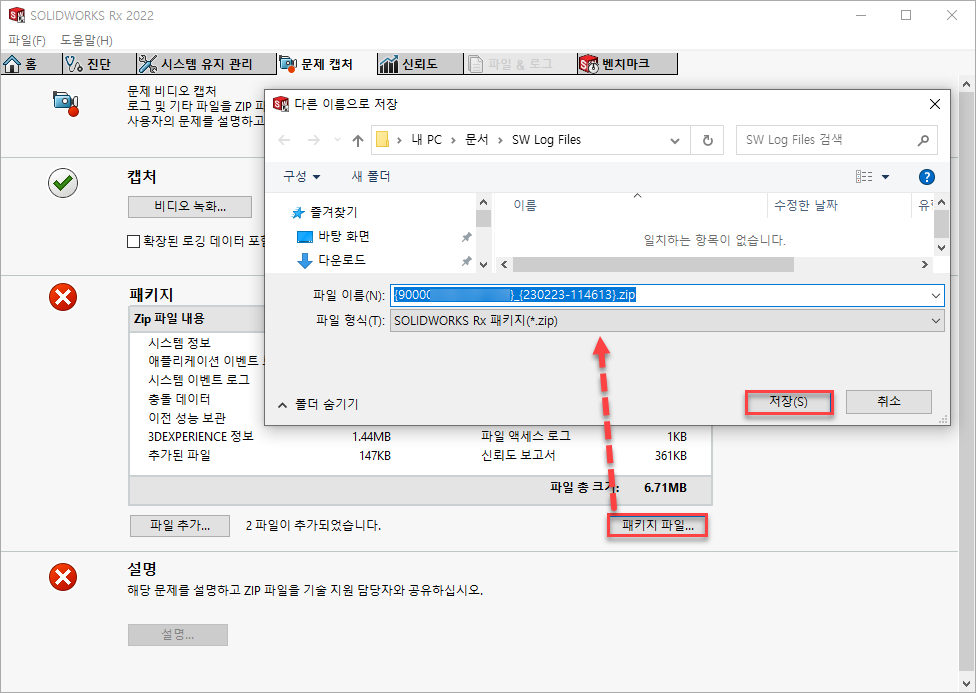Click the 다운로드 pin icon
The width and height of the screenshot is (976, 693).
466,262
